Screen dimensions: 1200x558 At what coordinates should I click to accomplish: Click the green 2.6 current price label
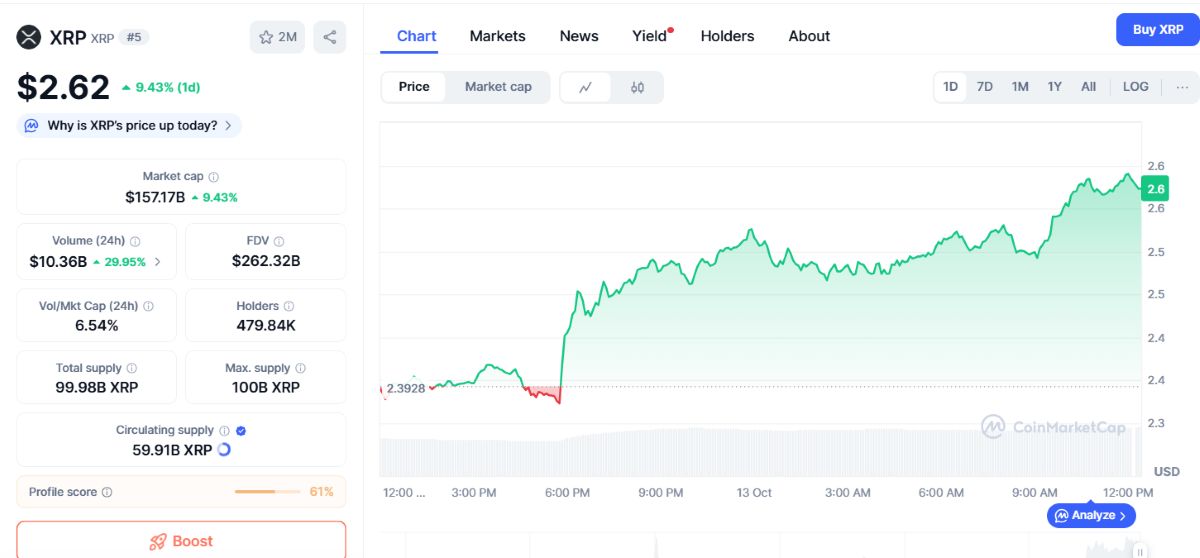click(x=1156, y=188)
